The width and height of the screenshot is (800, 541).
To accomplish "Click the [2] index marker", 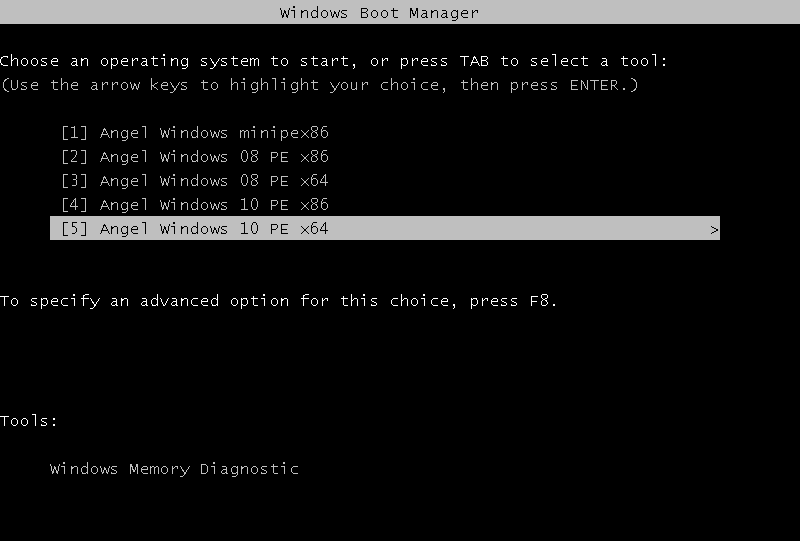I will 74,157.
